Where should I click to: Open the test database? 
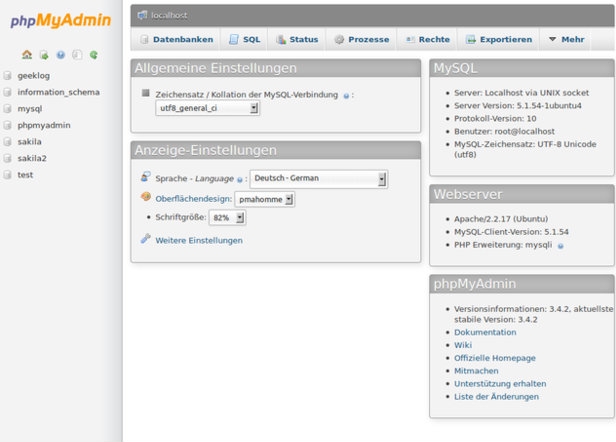point(25,174)
